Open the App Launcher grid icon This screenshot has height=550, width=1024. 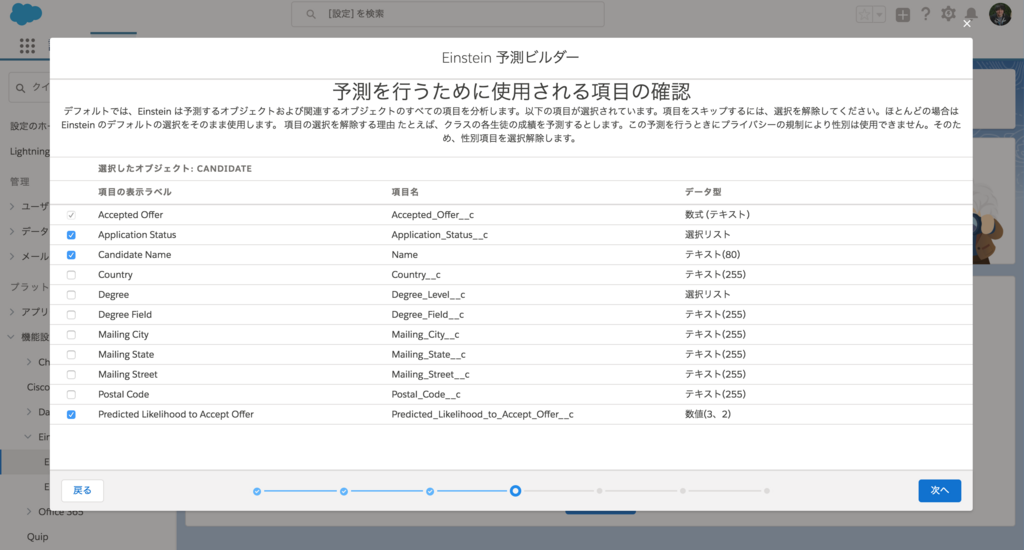27,45
